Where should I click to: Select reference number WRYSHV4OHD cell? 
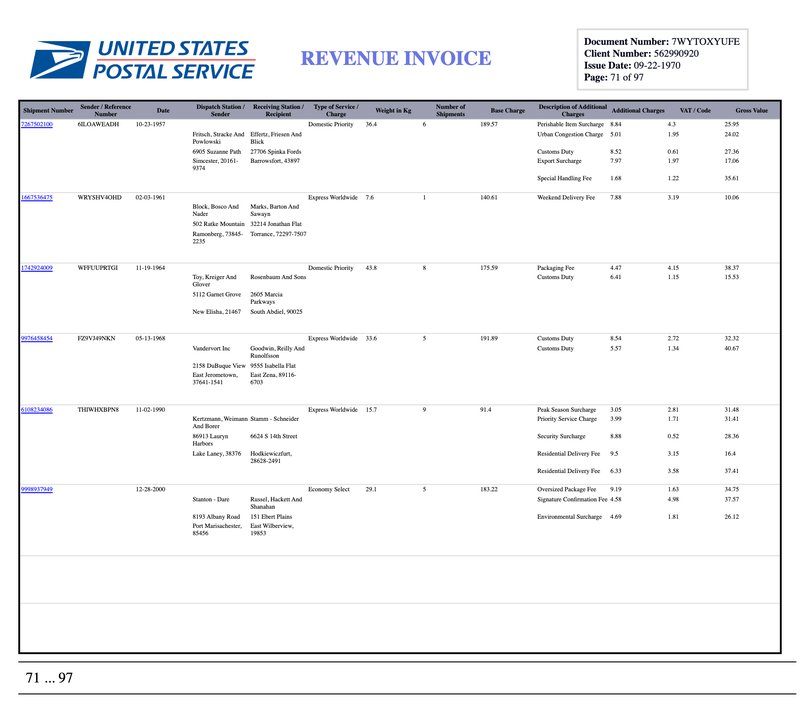[99, 198]
